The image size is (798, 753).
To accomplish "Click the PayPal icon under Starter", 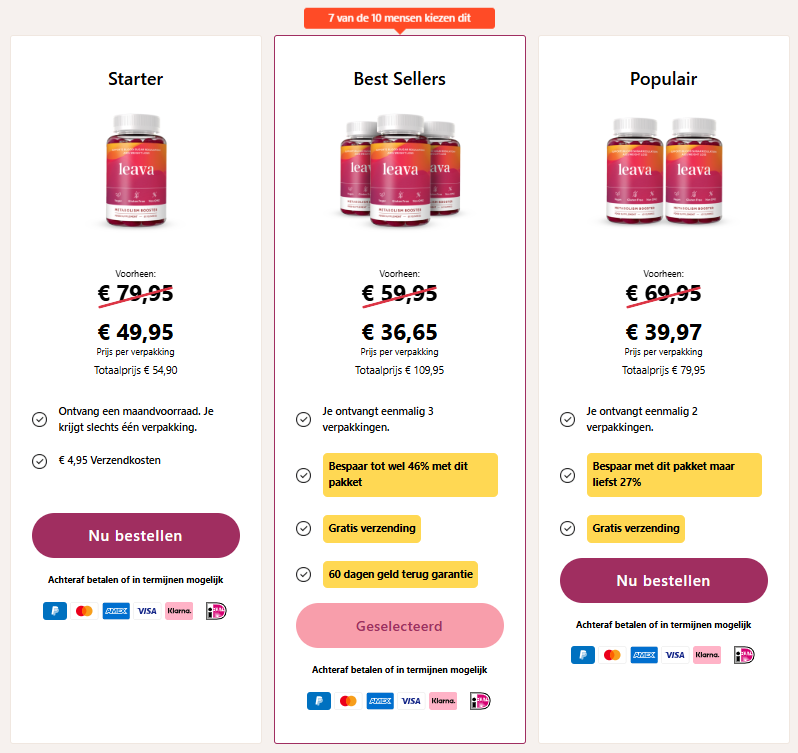I will [x=55, y=611].
